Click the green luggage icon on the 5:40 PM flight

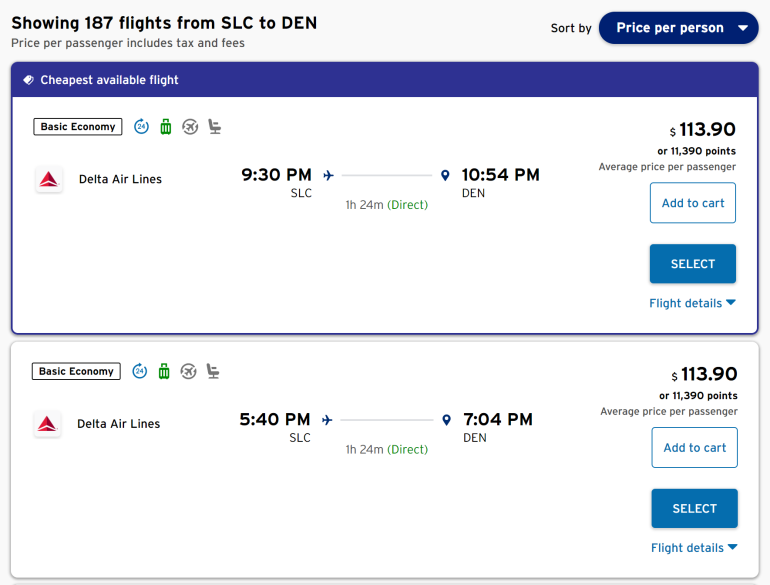click(x=164, y=371)
